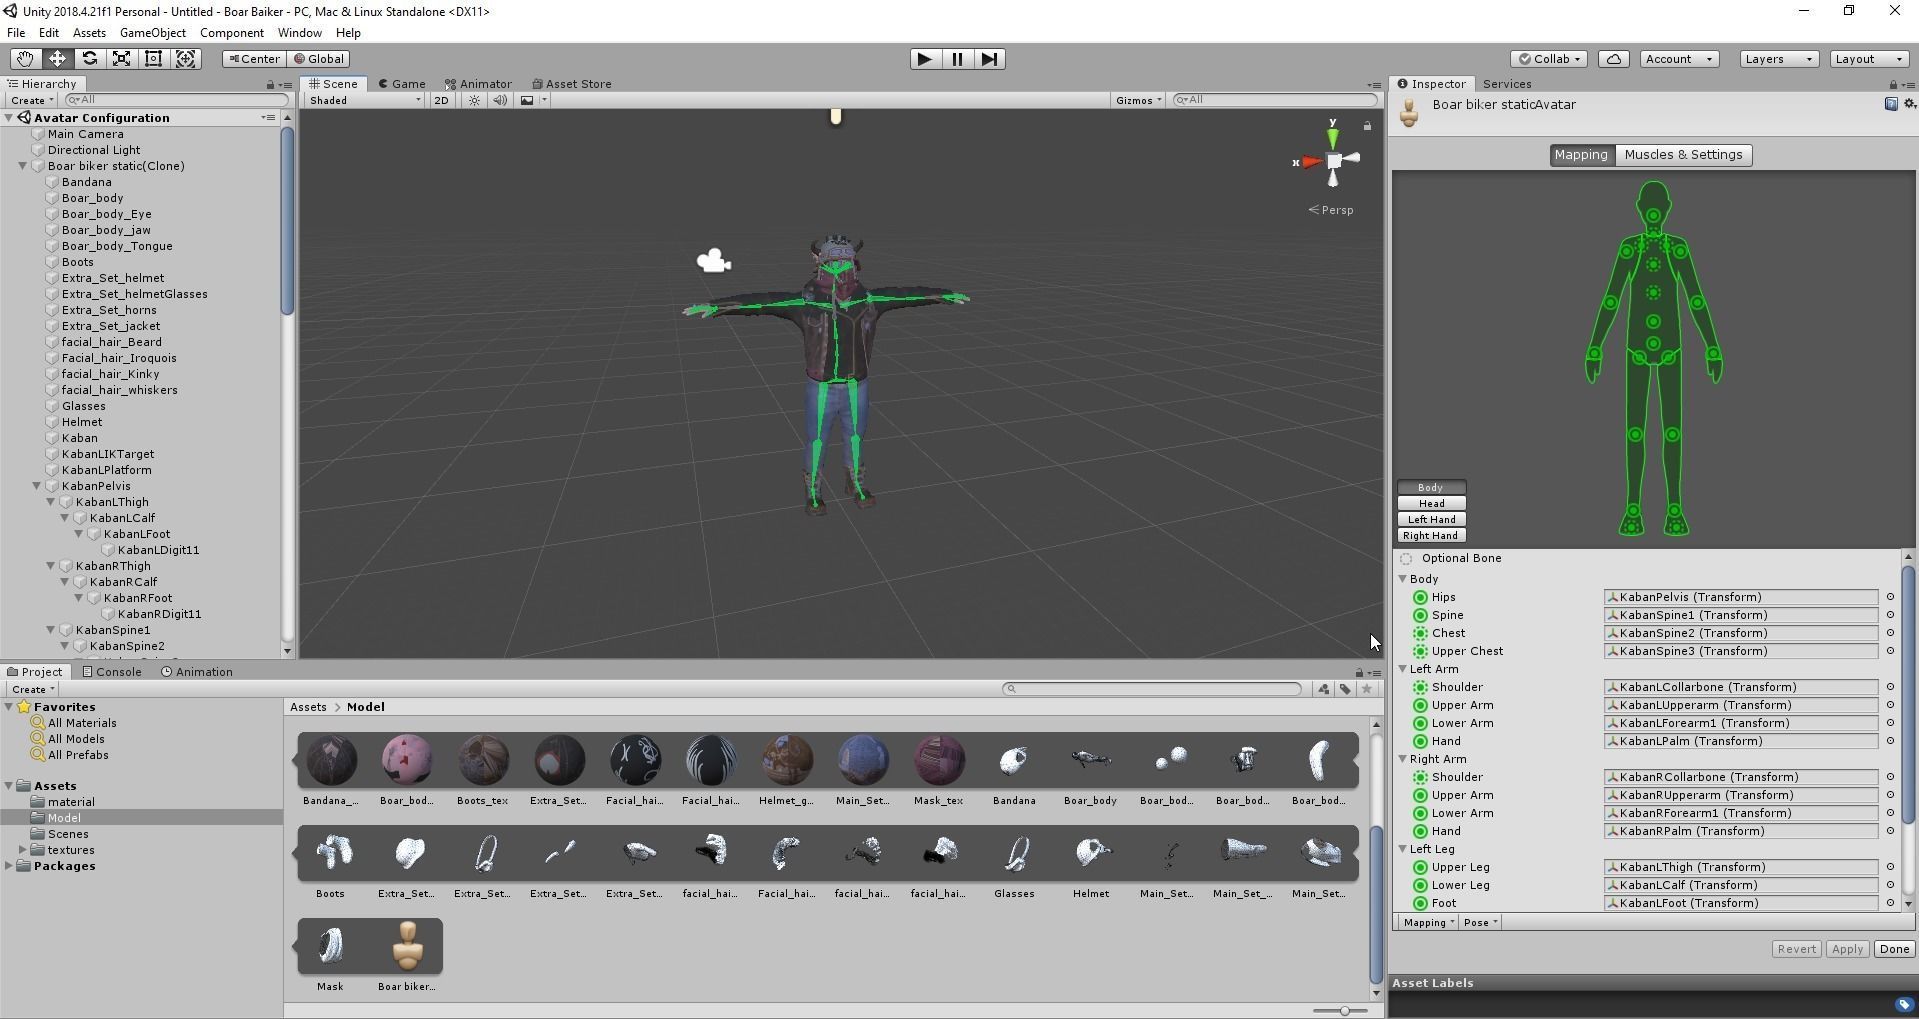The width and height of the screenshot is (1919, 1019).
Task: Click the Muscles & Settings button
Action: [x=1683, y=155]
